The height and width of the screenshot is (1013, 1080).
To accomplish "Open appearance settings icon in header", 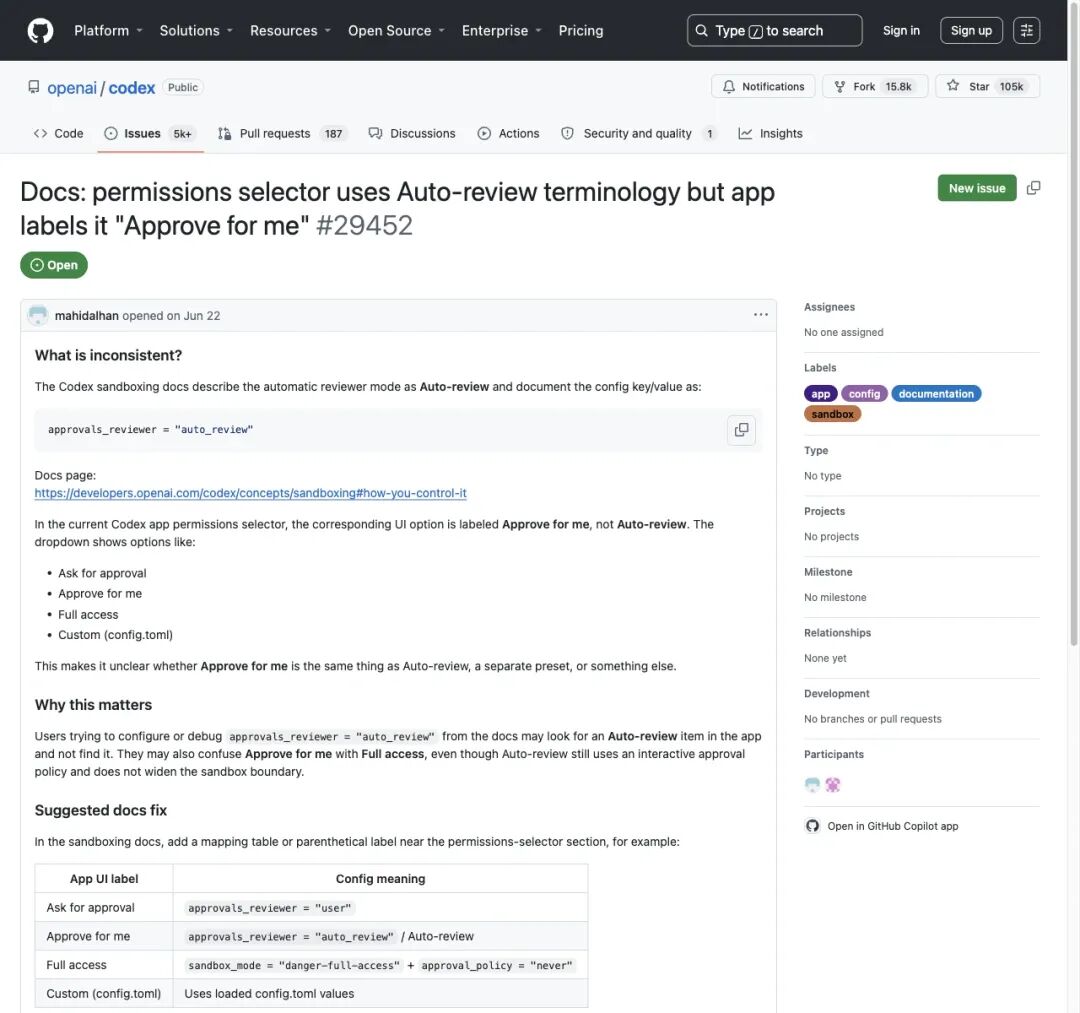I will click(x=1026, y=30).
